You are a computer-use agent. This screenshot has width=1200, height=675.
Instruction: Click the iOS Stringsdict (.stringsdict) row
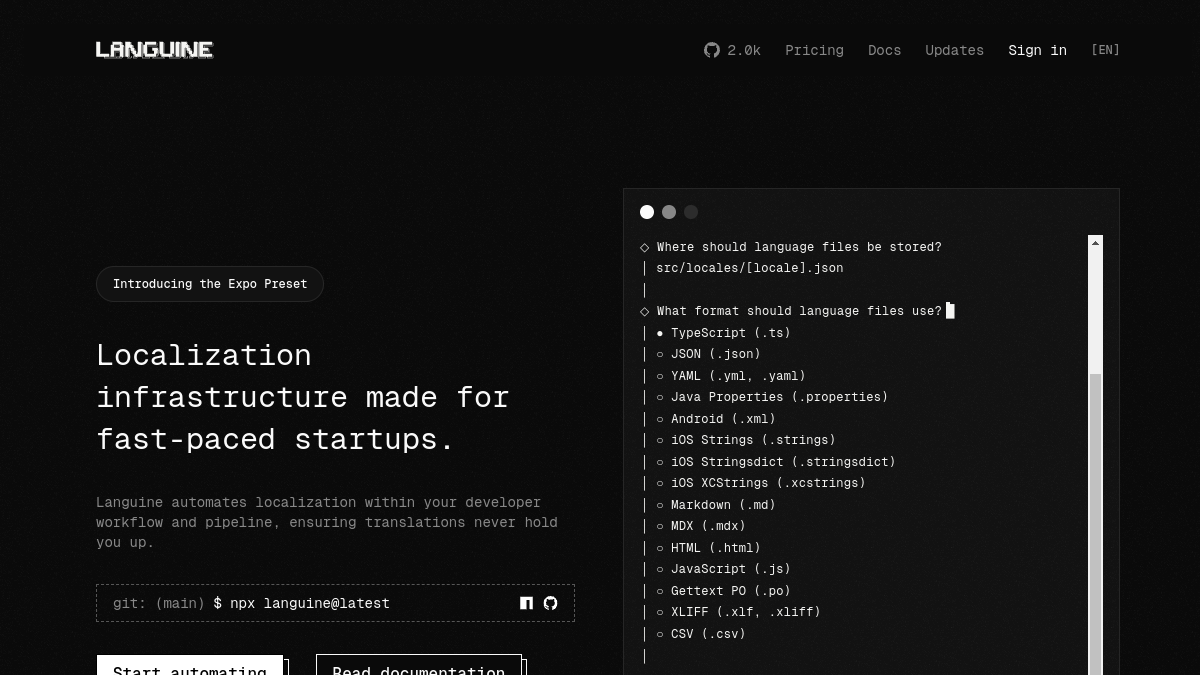[776, 462]
